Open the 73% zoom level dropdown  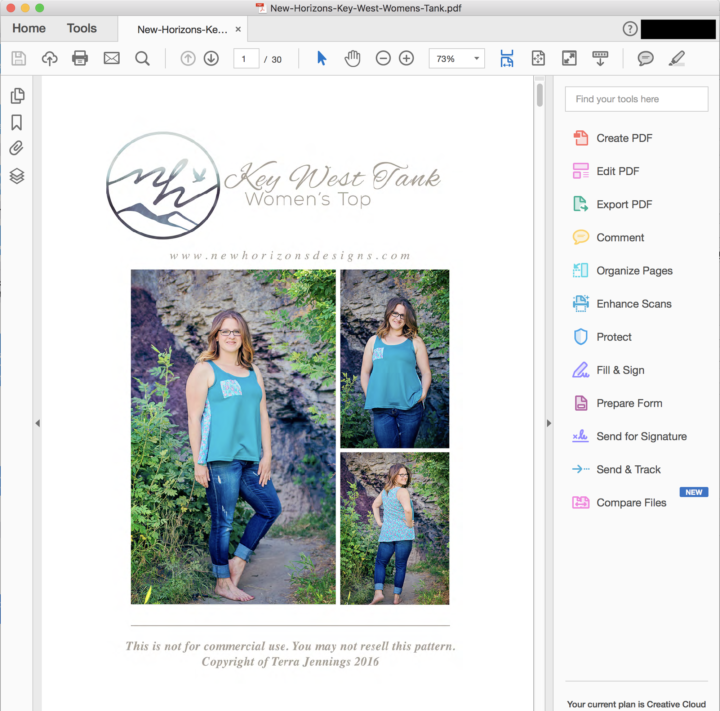(x=477, y=59)
